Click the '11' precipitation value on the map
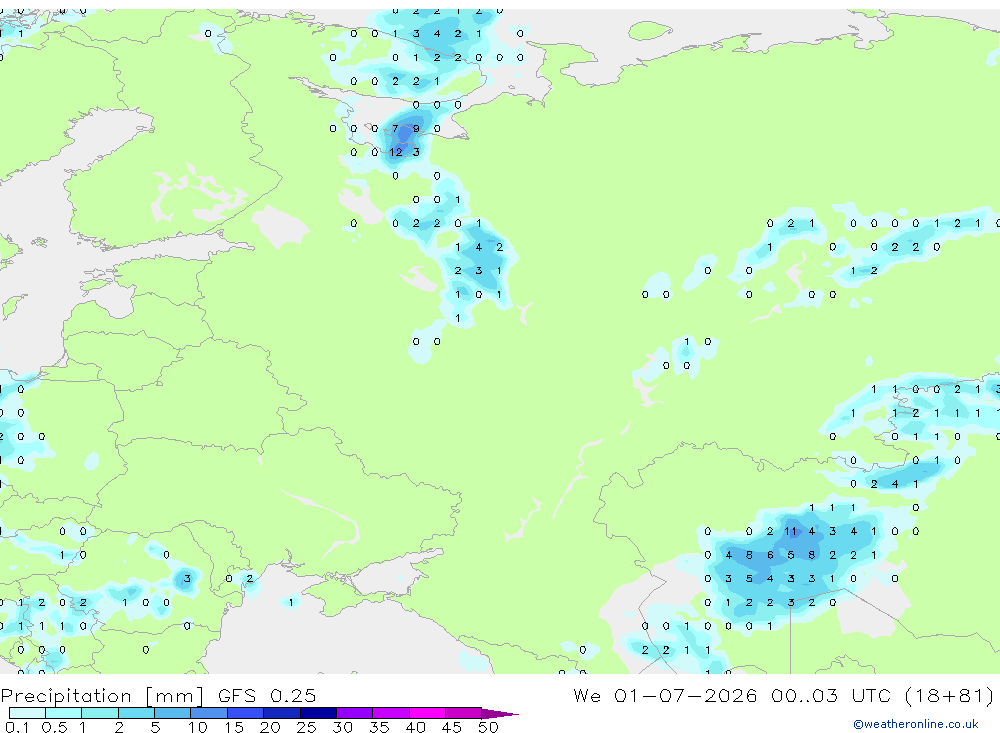Image resolution: width=1000 pixels, height=733 pixels. (791, 531)
